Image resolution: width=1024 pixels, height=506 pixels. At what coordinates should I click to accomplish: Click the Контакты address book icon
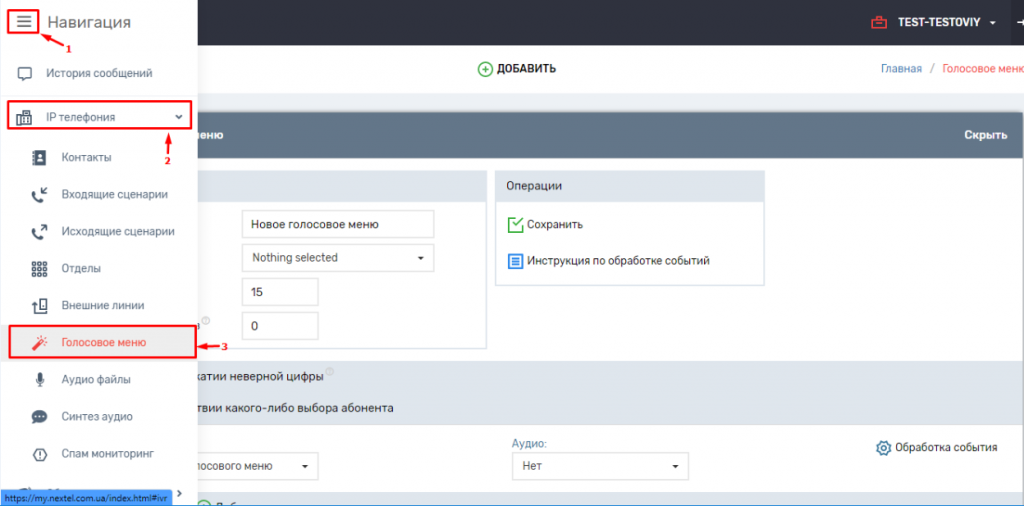[x=39, y=157]
